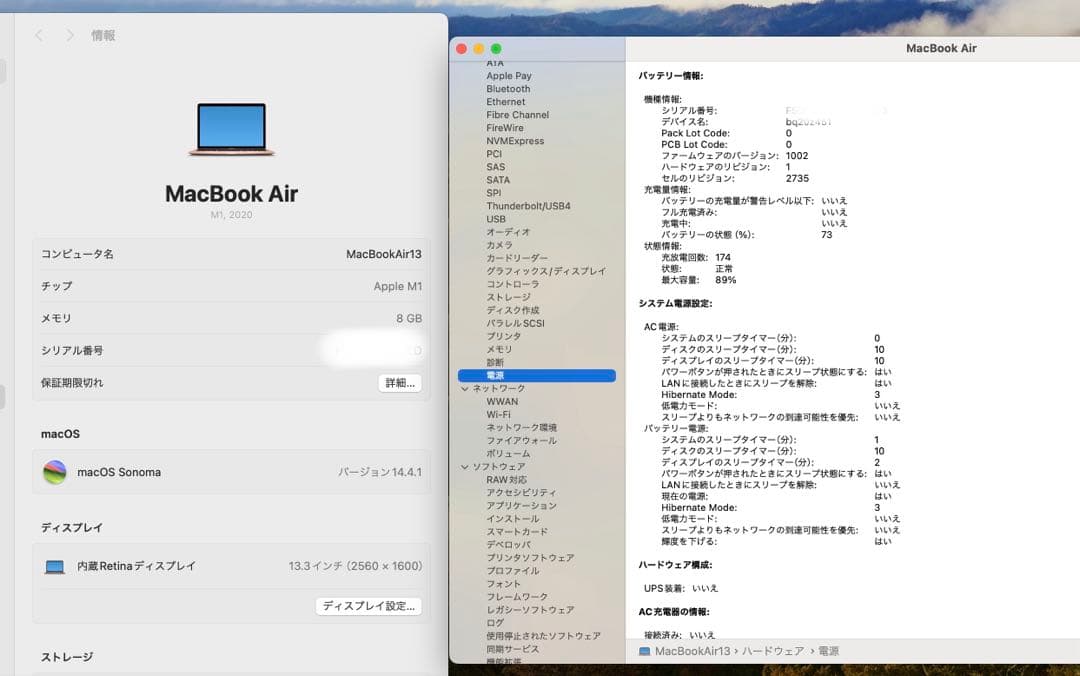
Task: Select アクセシビリティ in the sidebar
Action: click(x=521, y=493)
